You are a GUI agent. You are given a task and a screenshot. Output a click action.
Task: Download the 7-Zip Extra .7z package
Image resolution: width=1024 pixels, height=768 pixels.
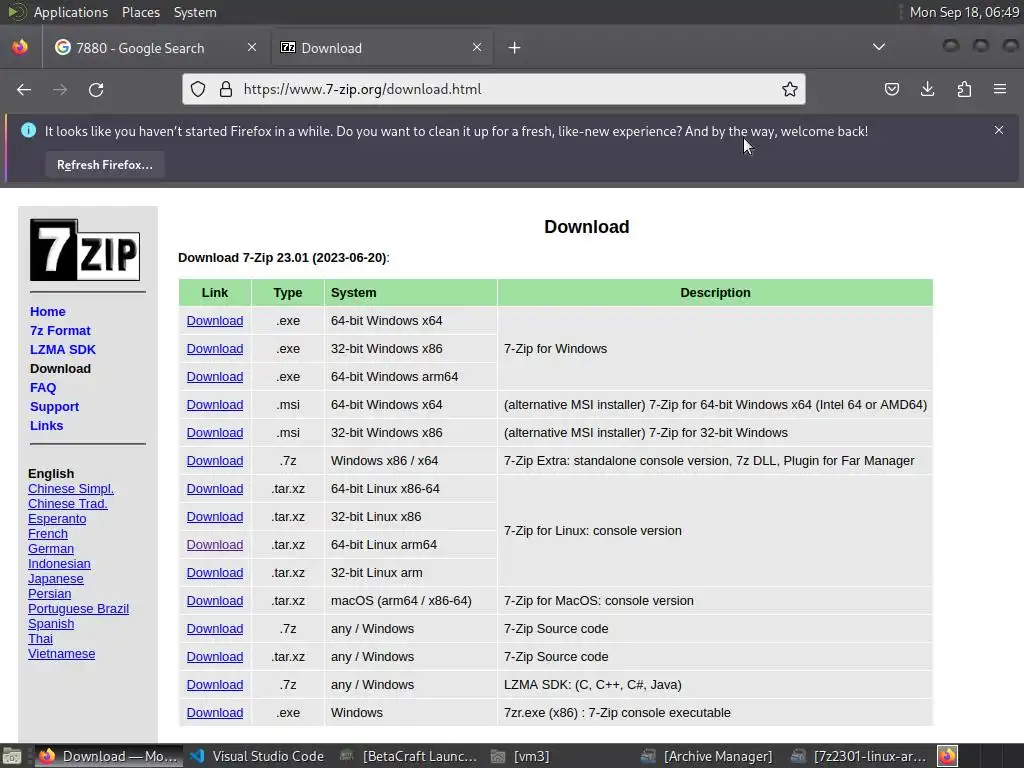215,461
